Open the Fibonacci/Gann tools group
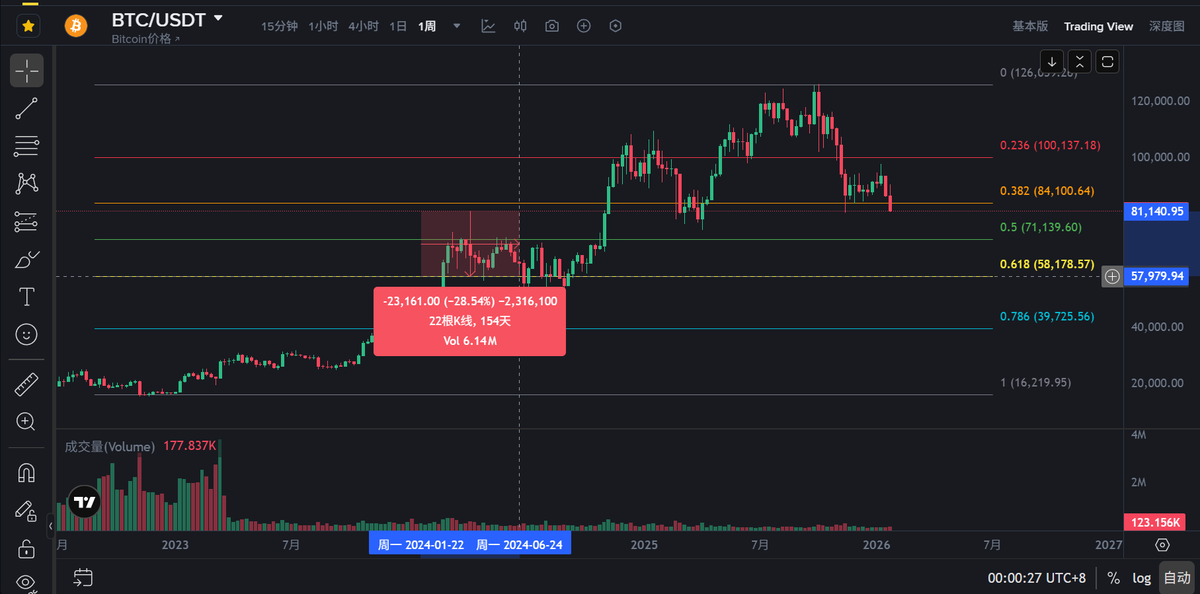Image resolution: width=1200 pixels, height=594 pixels. click(27, 147)
